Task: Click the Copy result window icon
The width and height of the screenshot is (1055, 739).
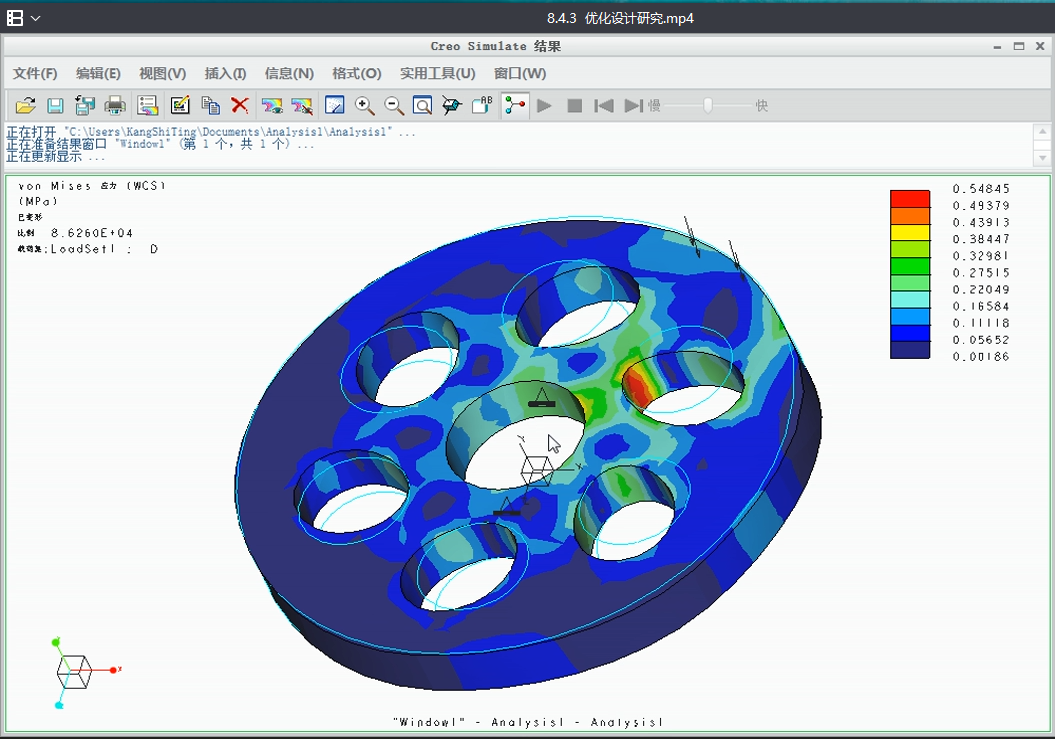Action: coord(211,106)
